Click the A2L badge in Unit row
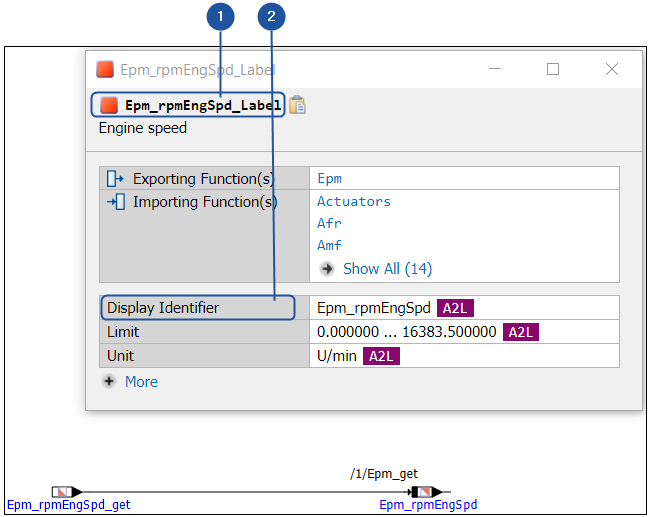The height and width of the screenshot is (517, 650). (381, 356)
